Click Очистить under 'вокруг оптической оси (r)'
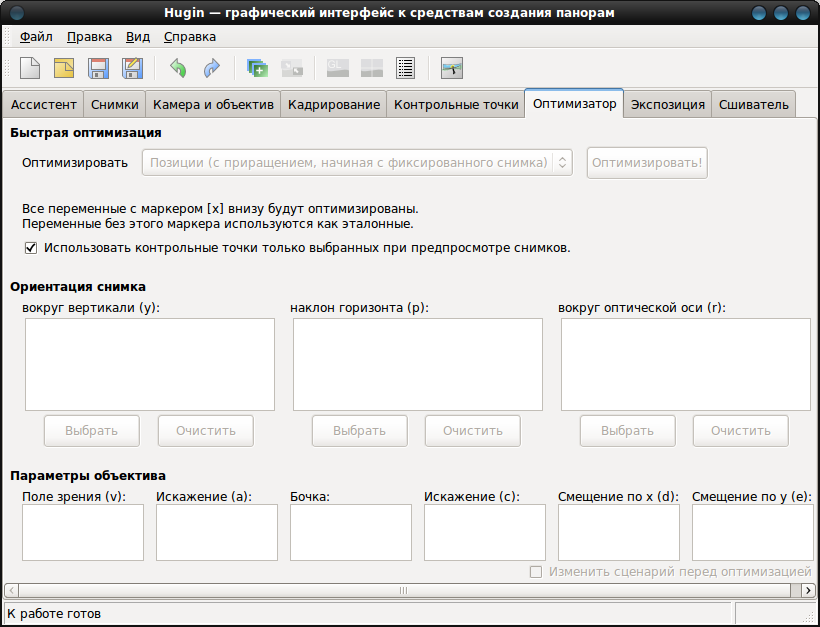Image resolution: width=820 pixels, height=627 pixels. point(741,431)
